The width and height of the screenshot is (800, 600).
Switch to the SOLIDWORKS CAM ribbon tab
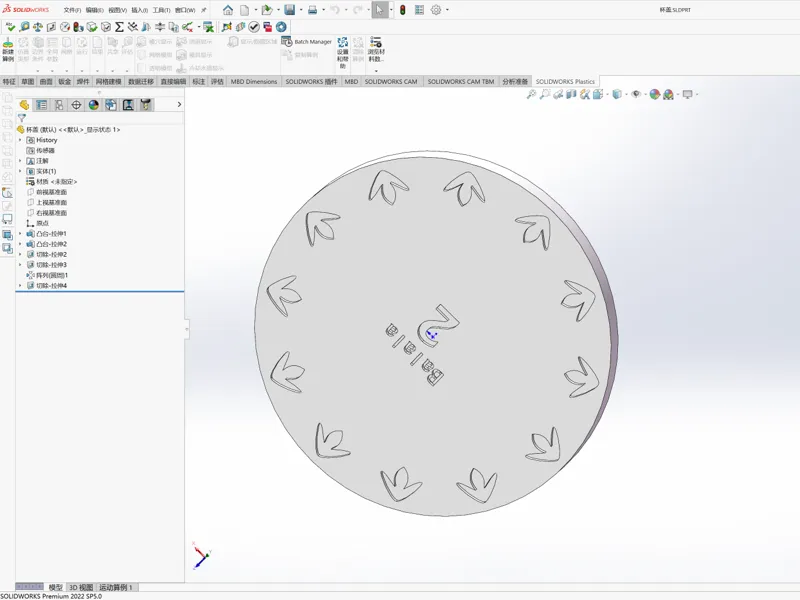click(391, 82)
